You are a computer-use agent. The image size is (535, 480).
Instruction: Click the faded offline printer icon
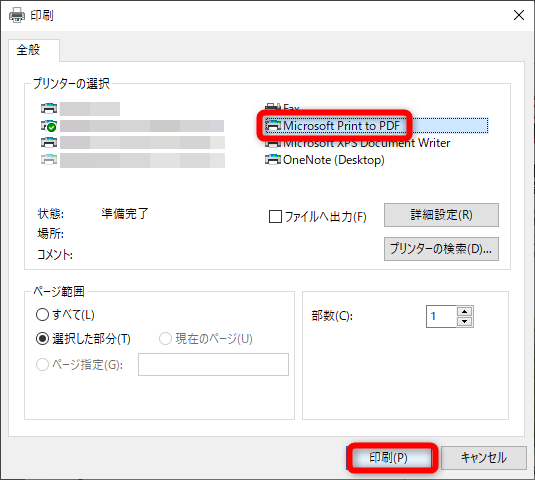pyautogui.click(x=49, y=159)
